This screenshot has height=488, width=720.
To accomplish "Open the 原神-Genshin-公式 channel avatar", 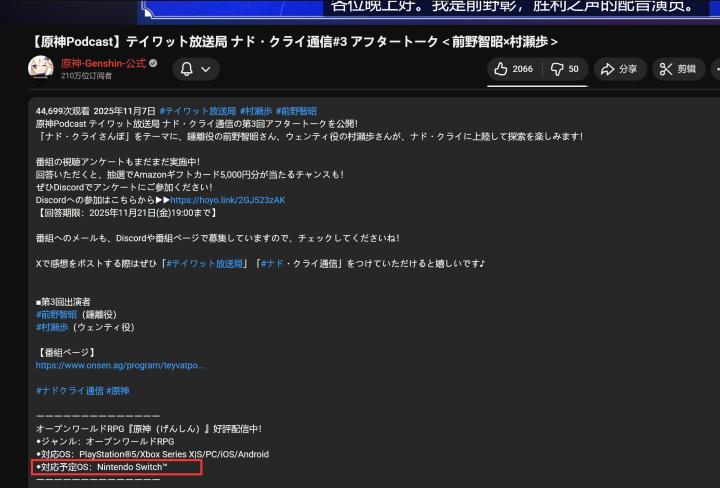I will pos(41,68).
